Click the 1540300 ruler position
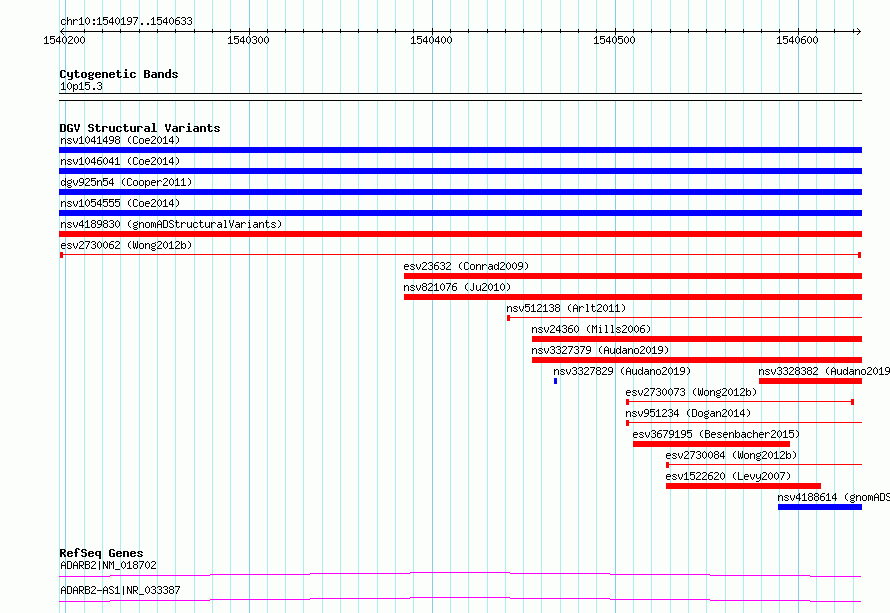This screenshot has width=890, height=613. pos(248,40)
